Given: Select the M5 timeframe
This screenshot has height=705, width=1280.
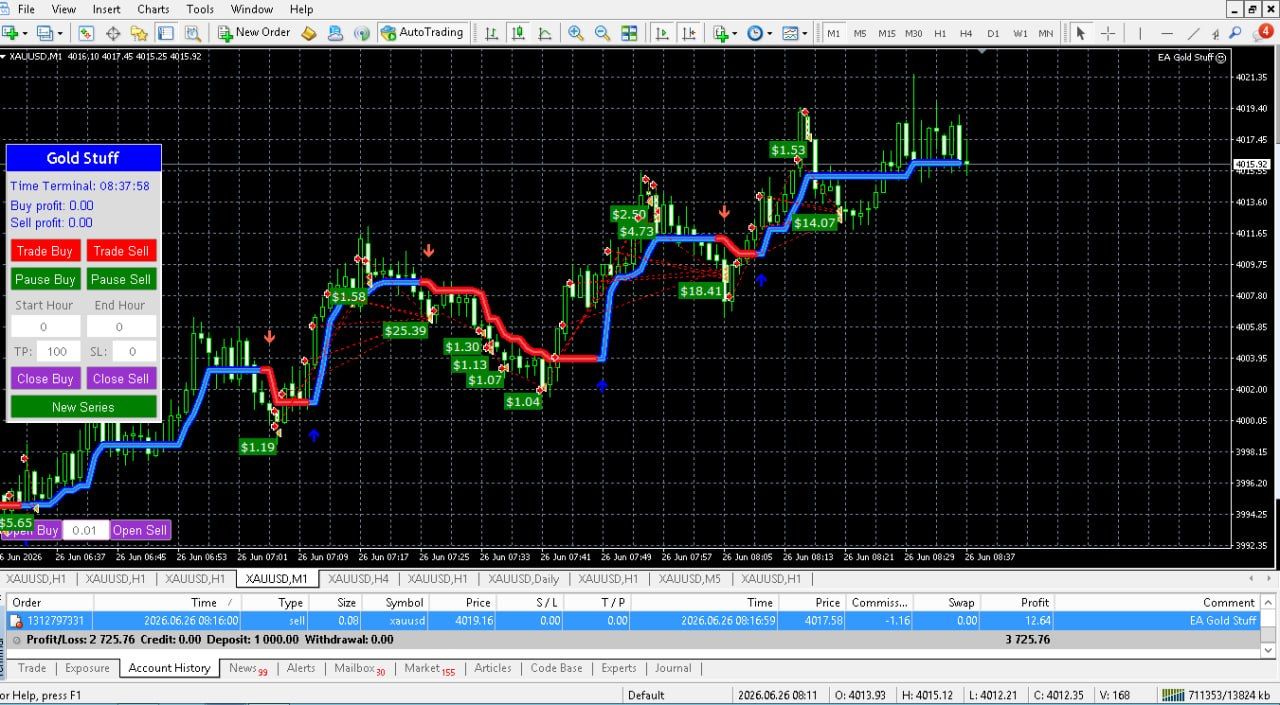Looking at the screenshot, I should (860, 33).
